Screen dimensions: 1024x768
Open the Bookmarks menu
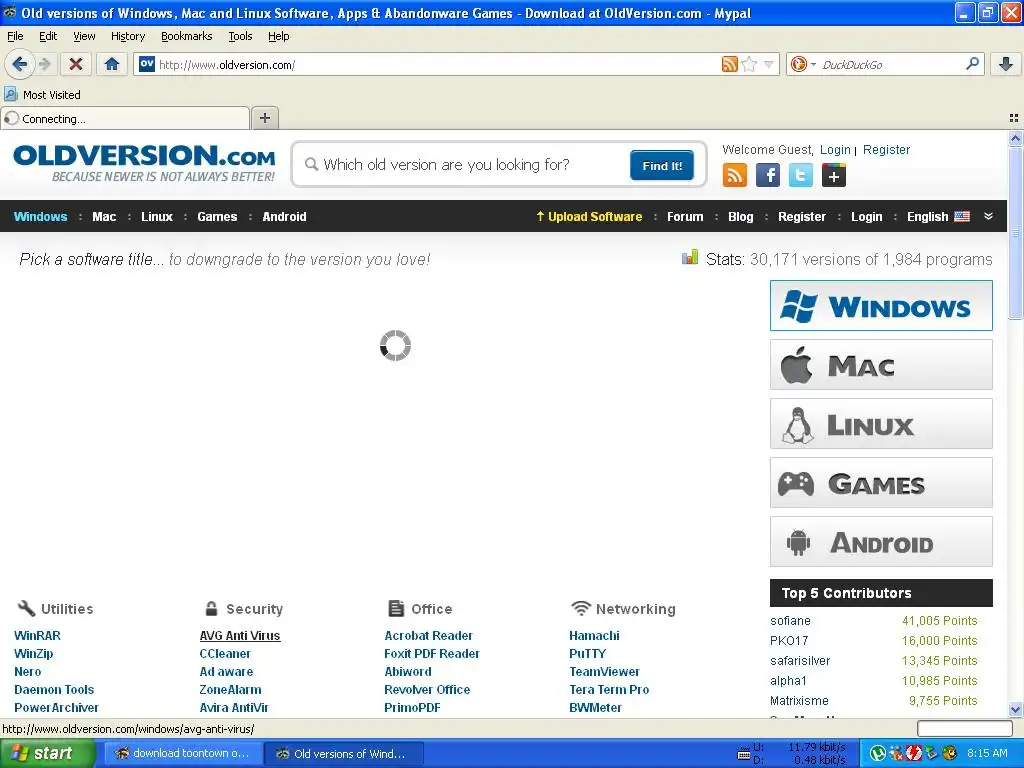point(186,36)
